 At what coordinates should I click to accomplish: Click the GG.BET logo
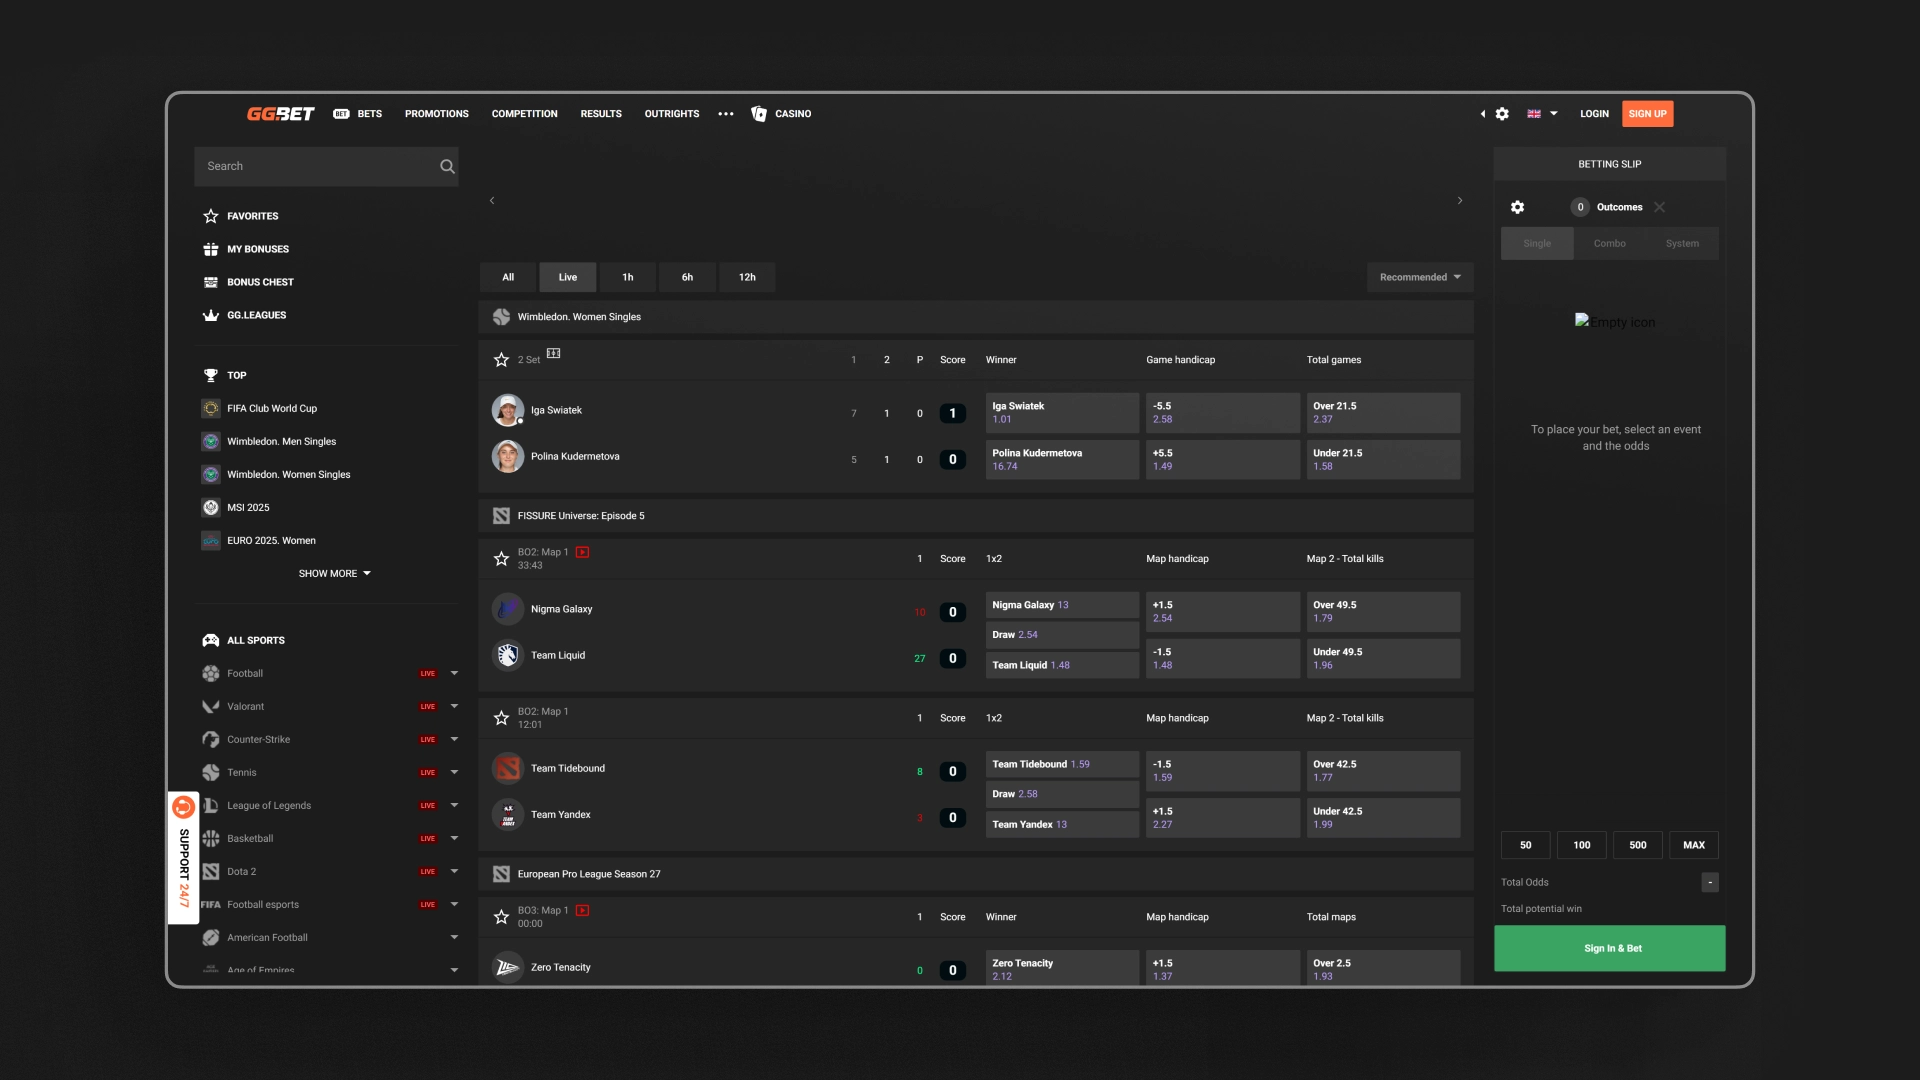(x=280, y=114)
